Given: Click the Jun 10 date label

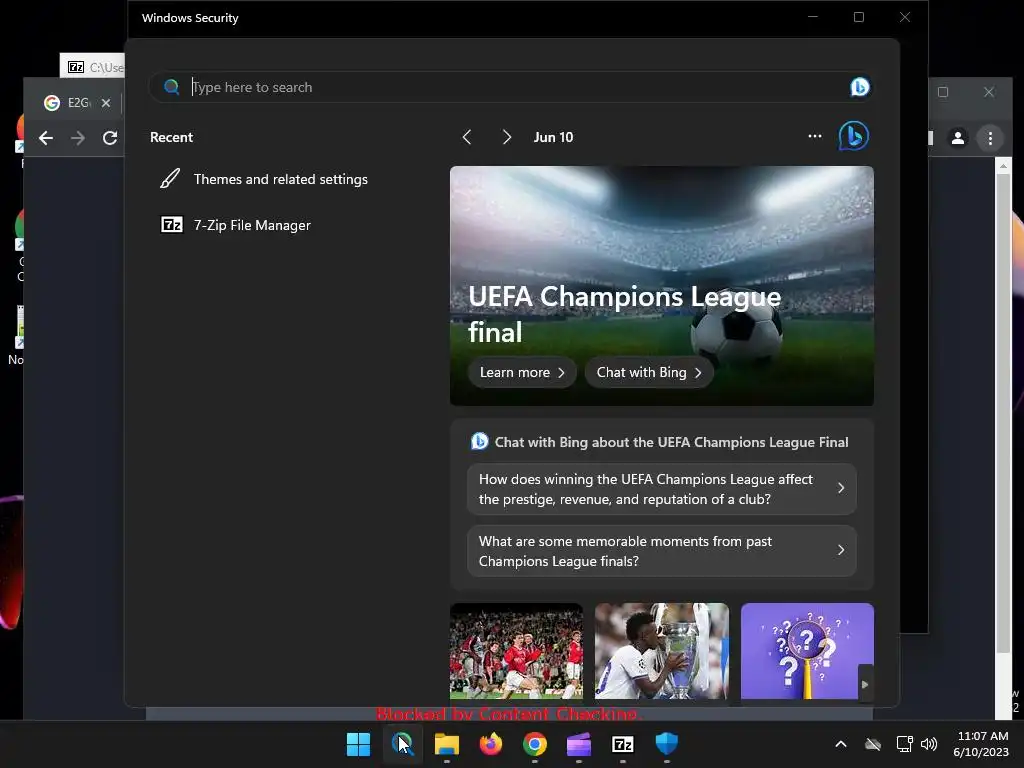Looking at the screenshot, I should coord(553,137).
